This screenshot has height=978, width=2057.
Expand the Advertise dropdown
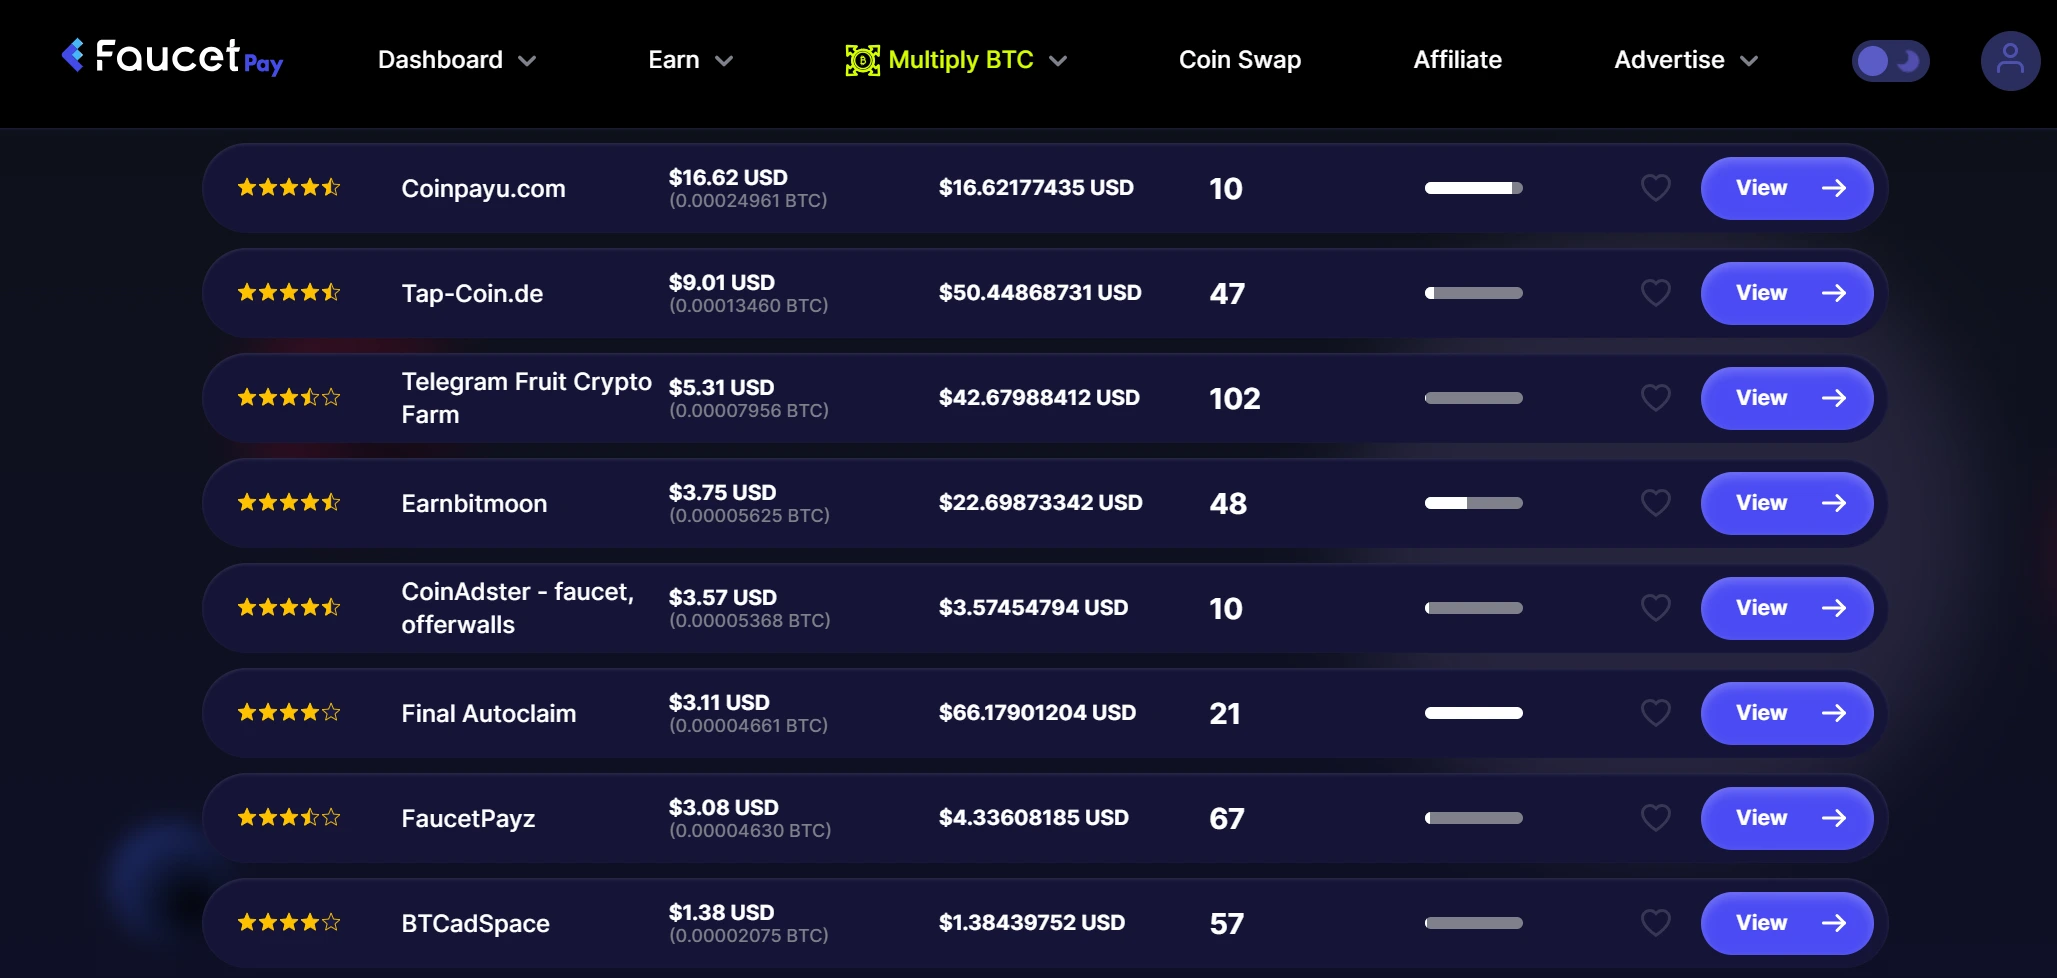click(x=1684, y=60)
